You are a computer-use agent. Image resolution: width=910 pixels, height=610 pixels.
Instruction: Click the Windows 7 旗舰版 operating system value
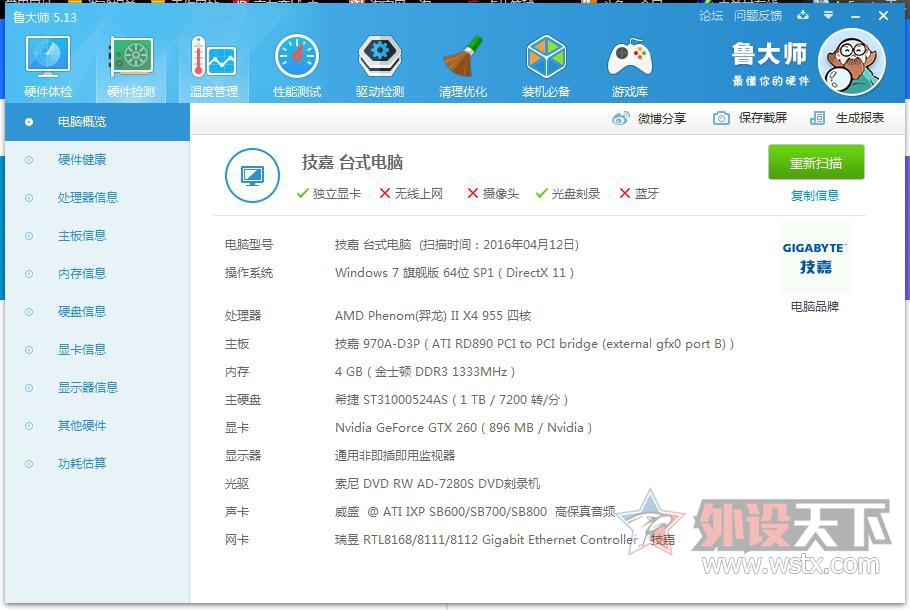(454, 273)
